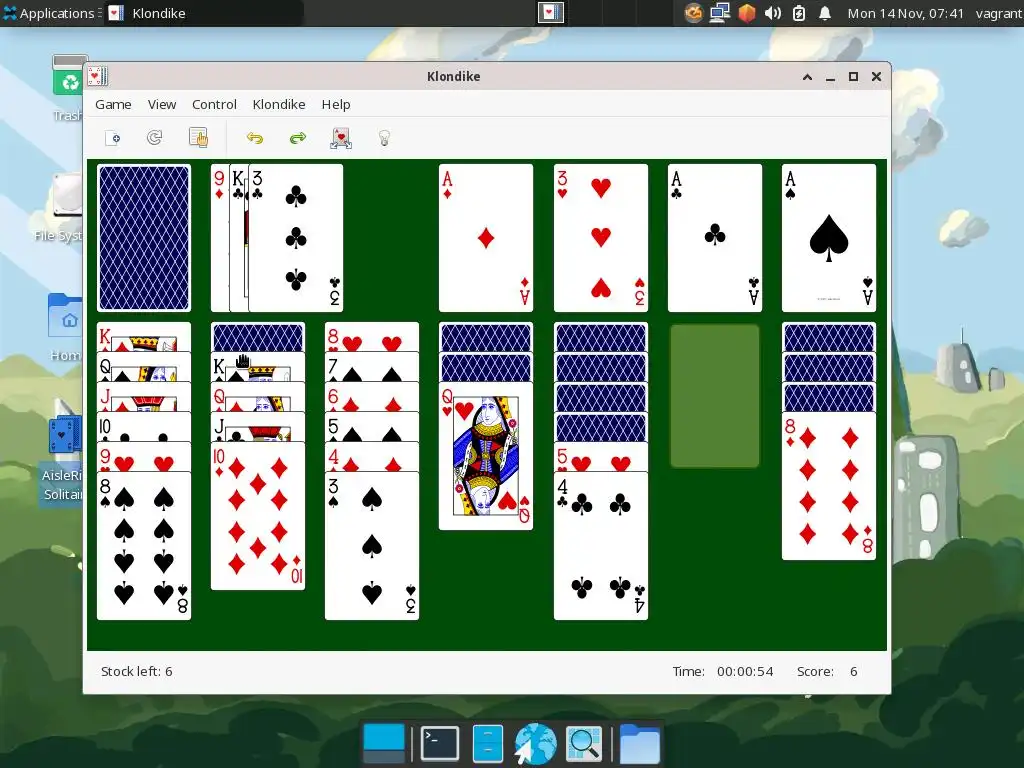The height and width of the screenshot is (768, 1024).
Task: Open Select Game toolbar icon
Action: click(x=198, y=138)
